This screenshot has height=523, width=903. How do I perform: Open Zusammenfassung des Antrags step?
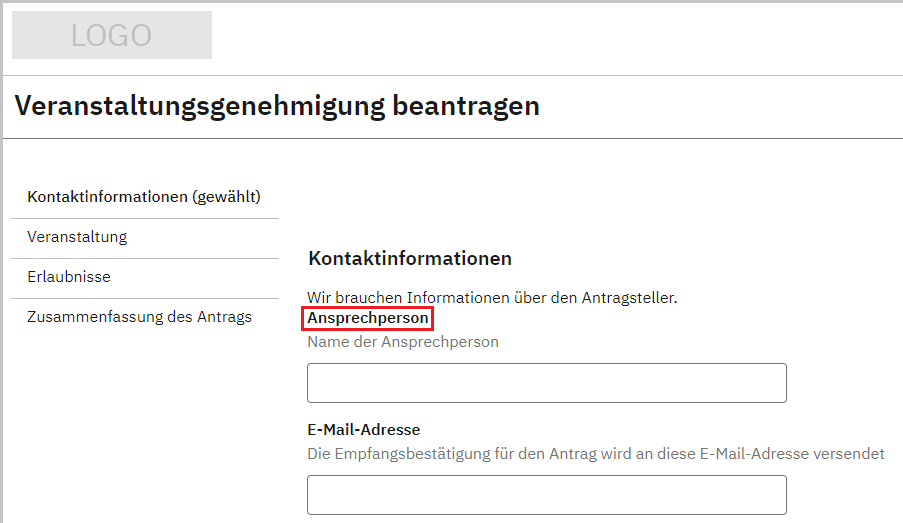[x=139, y=317]
